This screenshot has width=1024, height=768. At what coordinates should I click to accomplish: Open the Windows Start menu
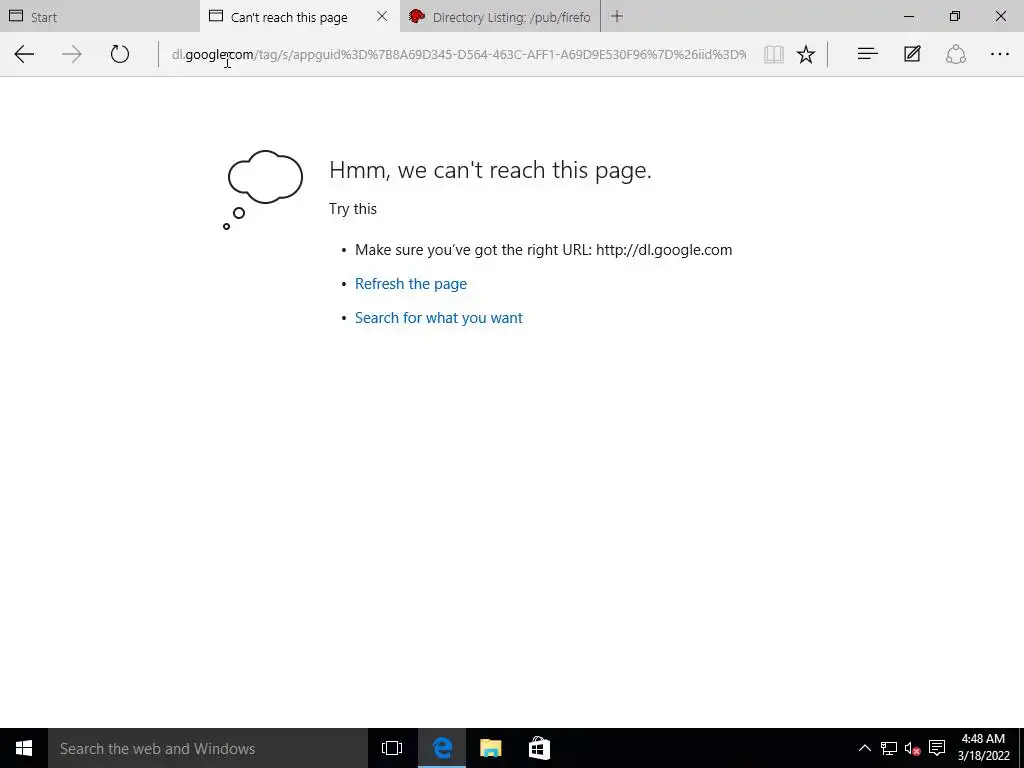24,748
